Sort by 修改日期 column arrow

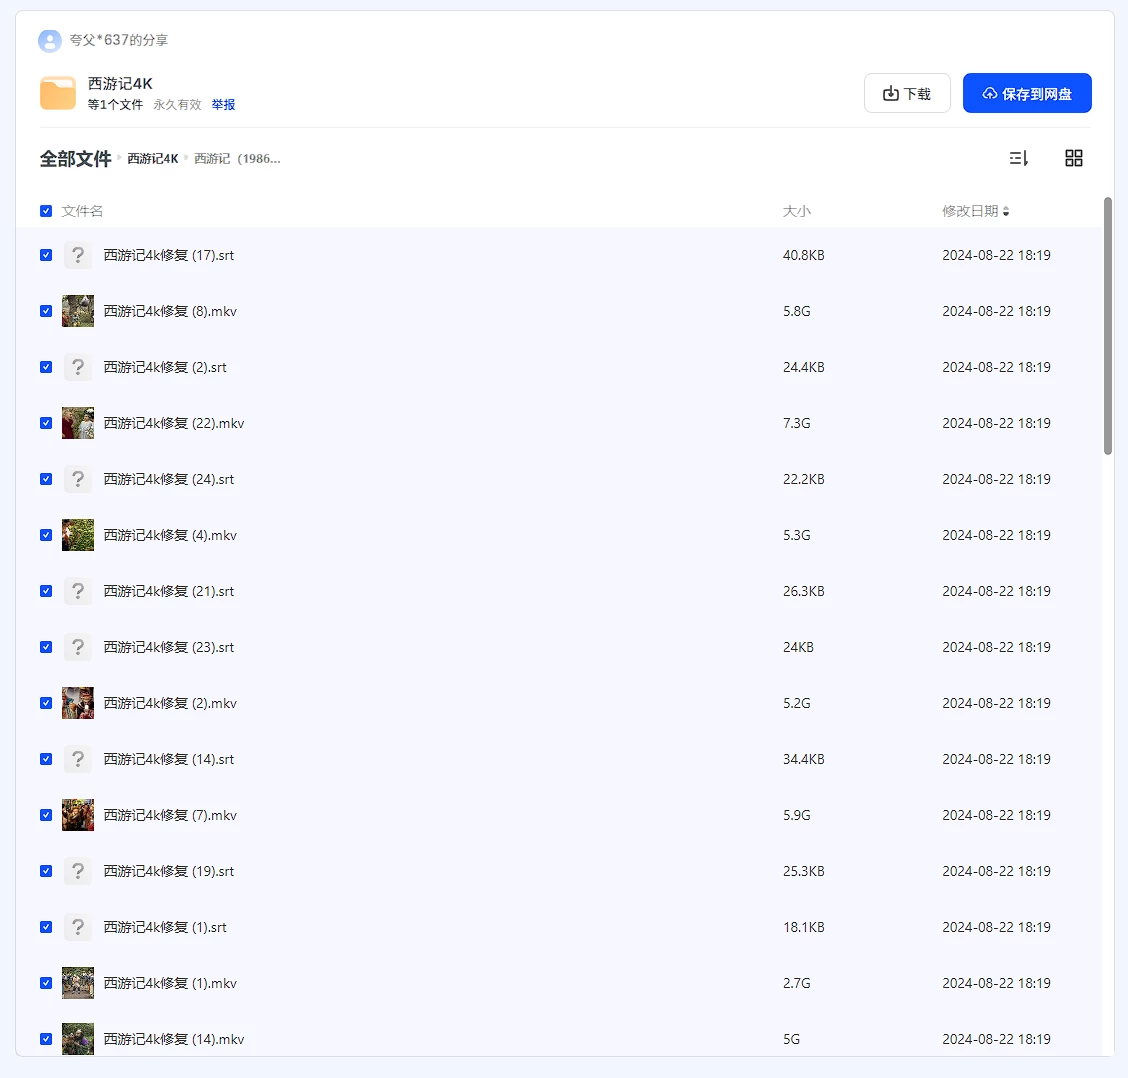tap(1006, 211)
